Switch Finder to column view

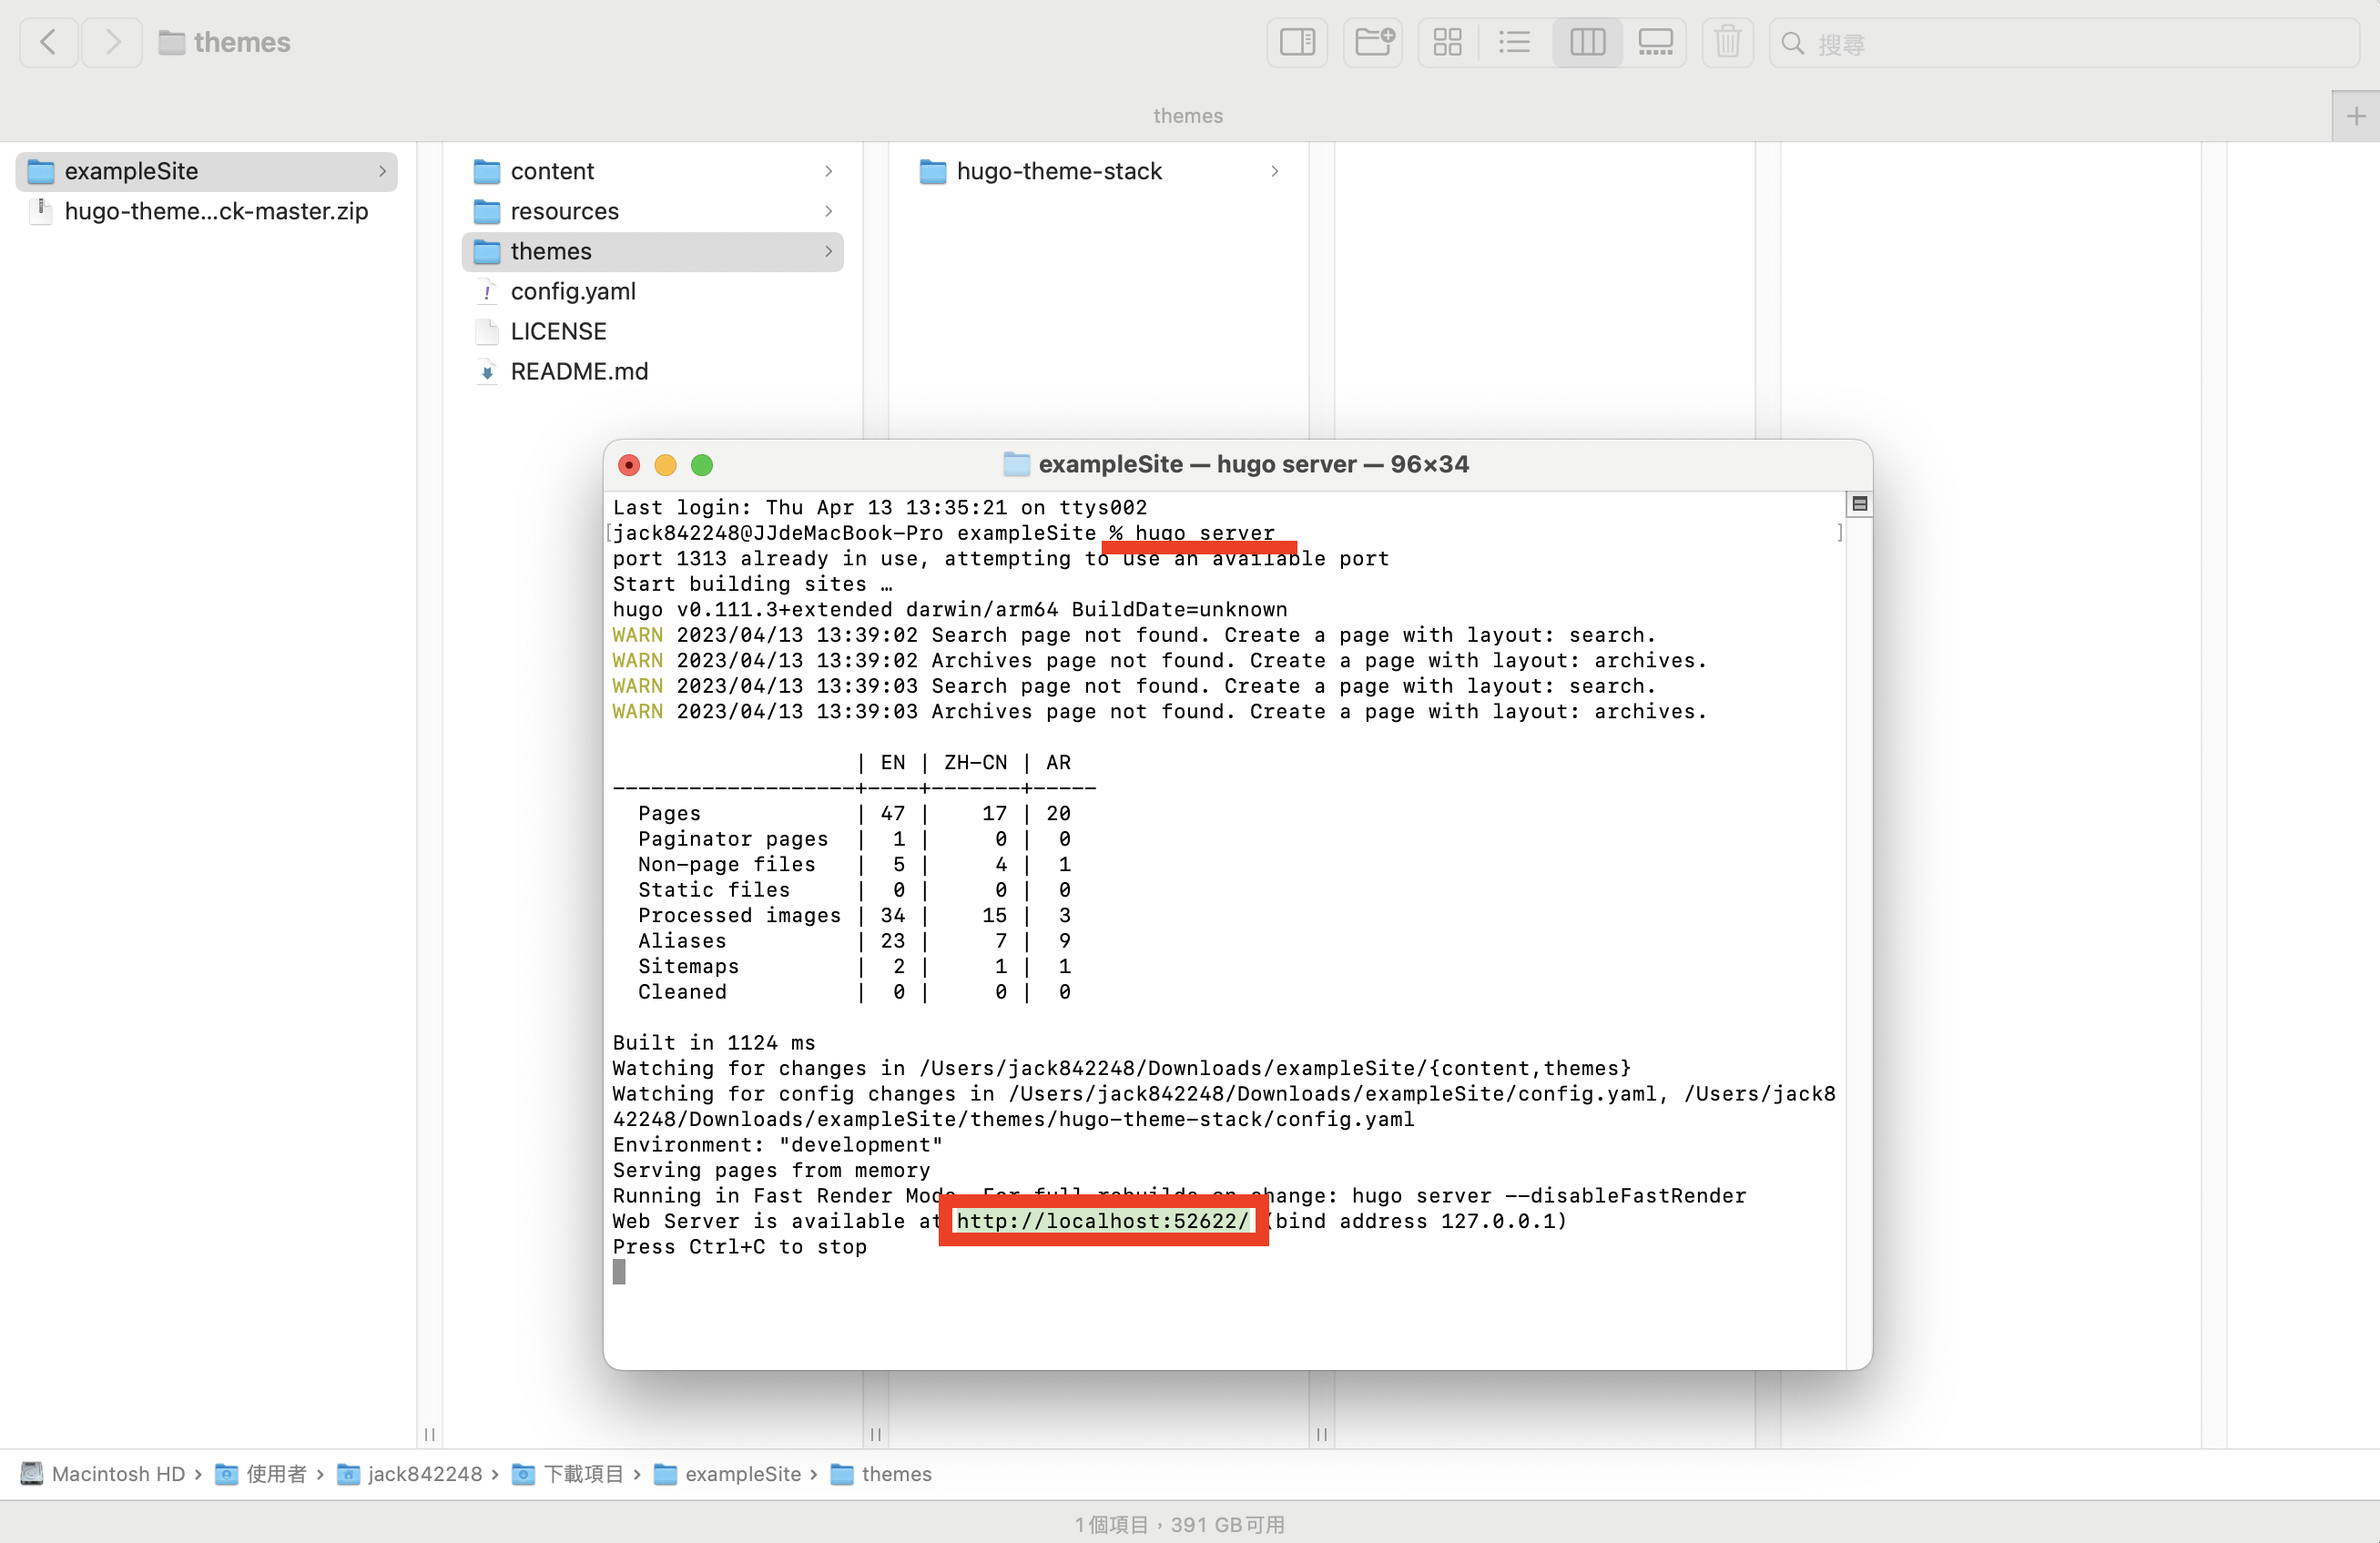tap(1587, 42)
